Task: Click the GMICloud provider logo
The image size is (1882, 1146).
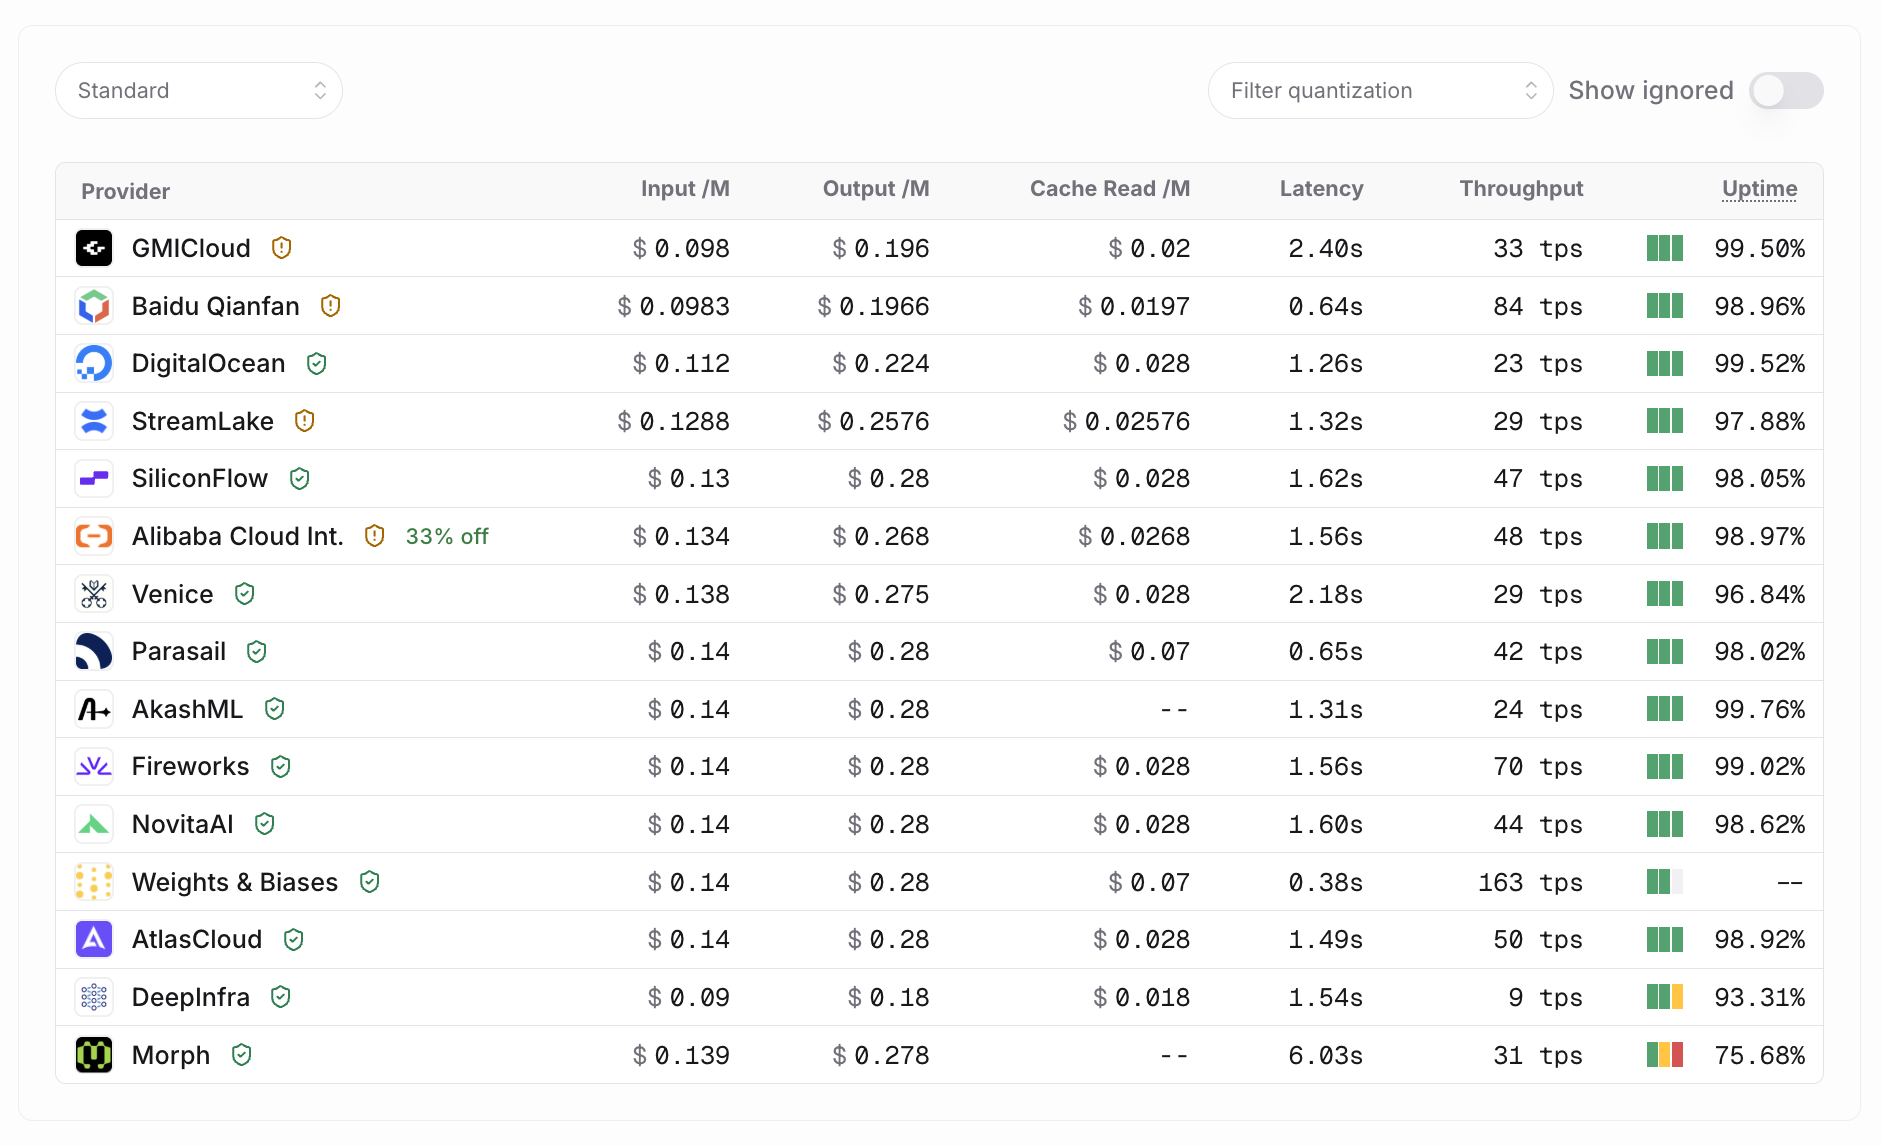Action: click(x=94, y=248)
